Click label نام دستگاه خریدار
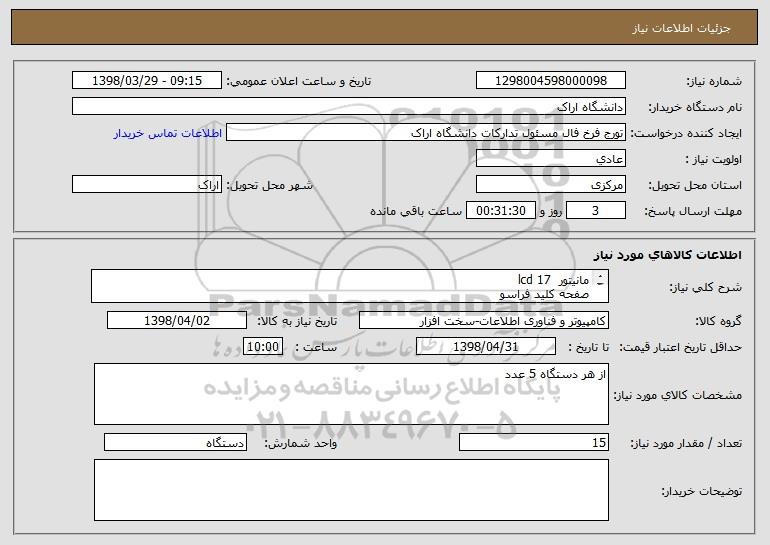770x545 pixels. coord(695,107)
